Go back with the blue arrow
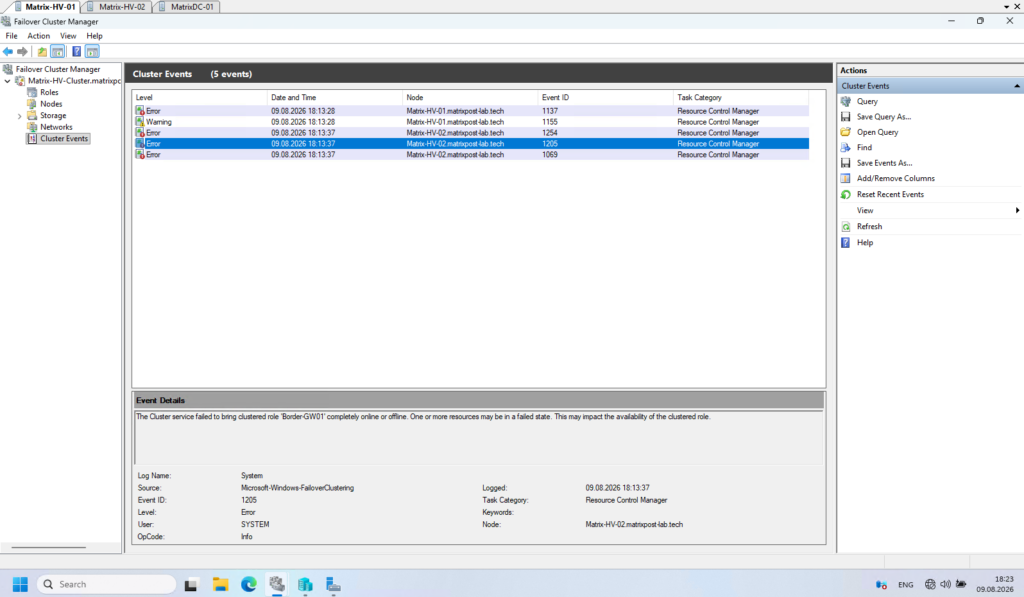This screenshot has height=597, width=1024. [8, 52]
